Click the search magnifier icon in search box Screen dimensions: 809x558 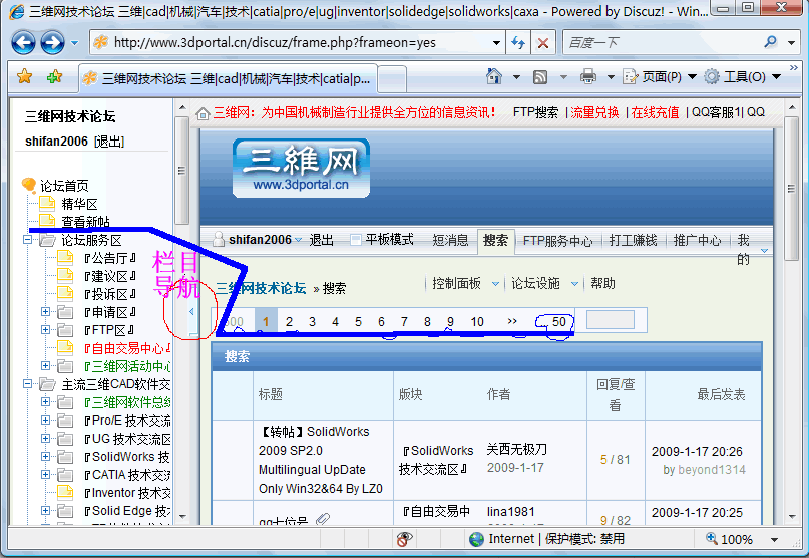771,42
